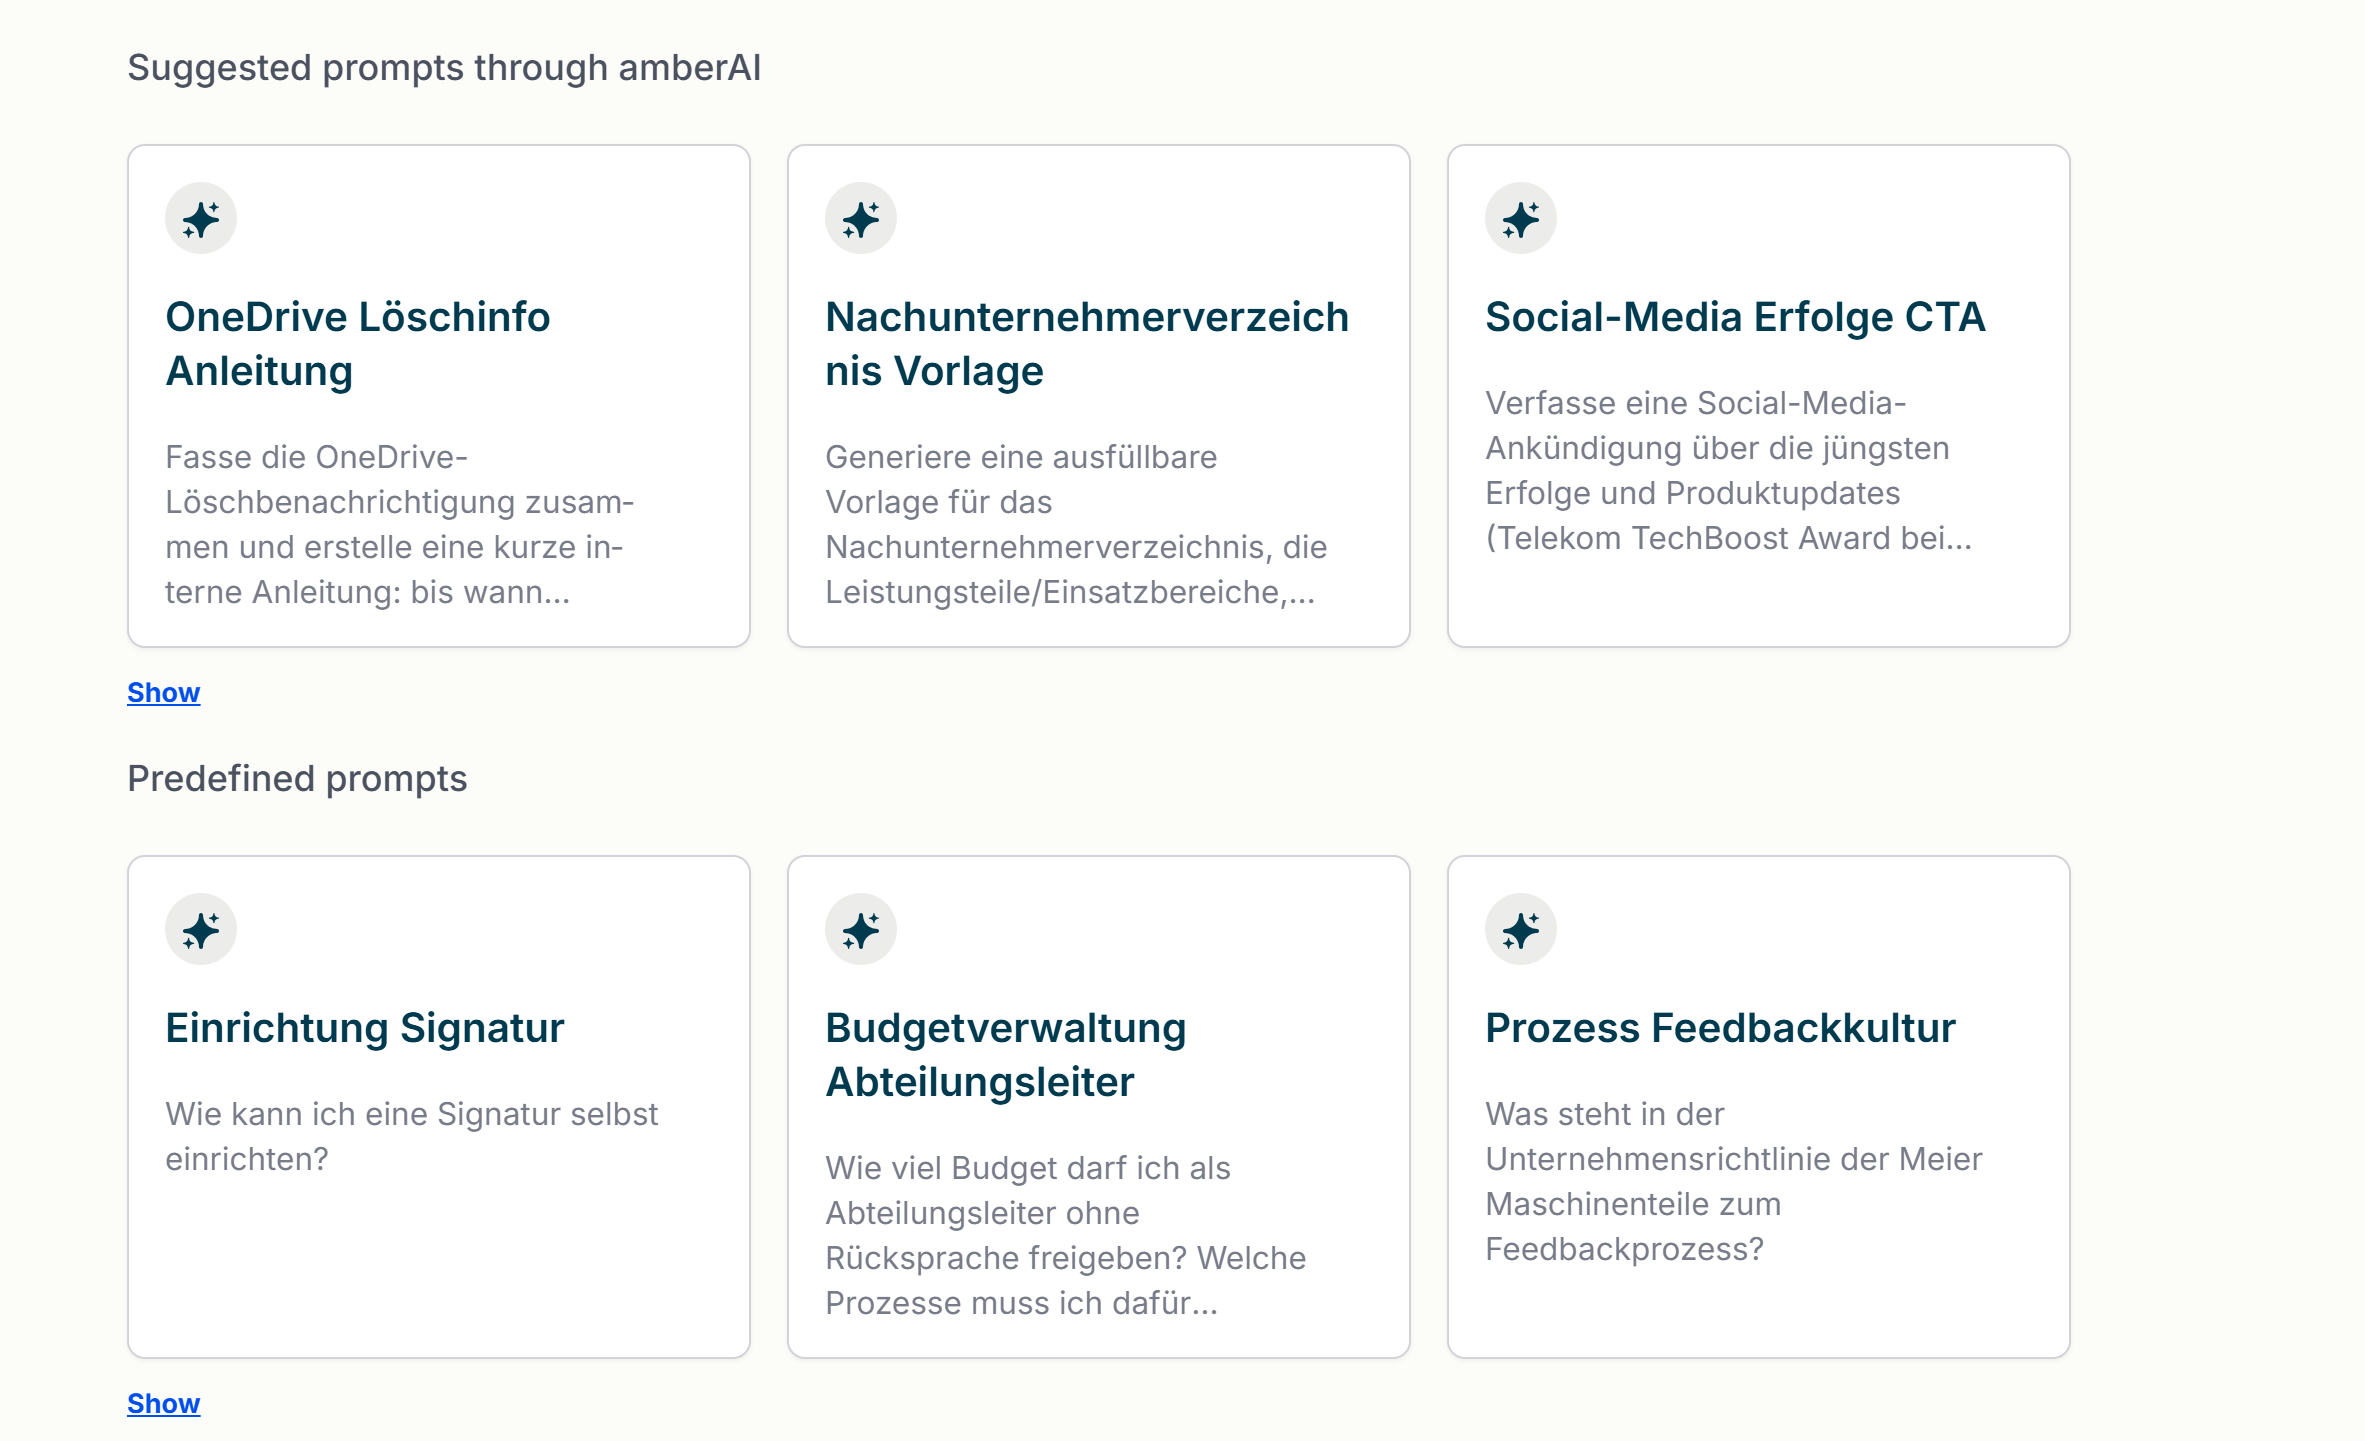This screenshot has width=2365, height=1441.
Task: Open the OneDrive Löschinfo Anleitung title
Action: coord(358,344)
